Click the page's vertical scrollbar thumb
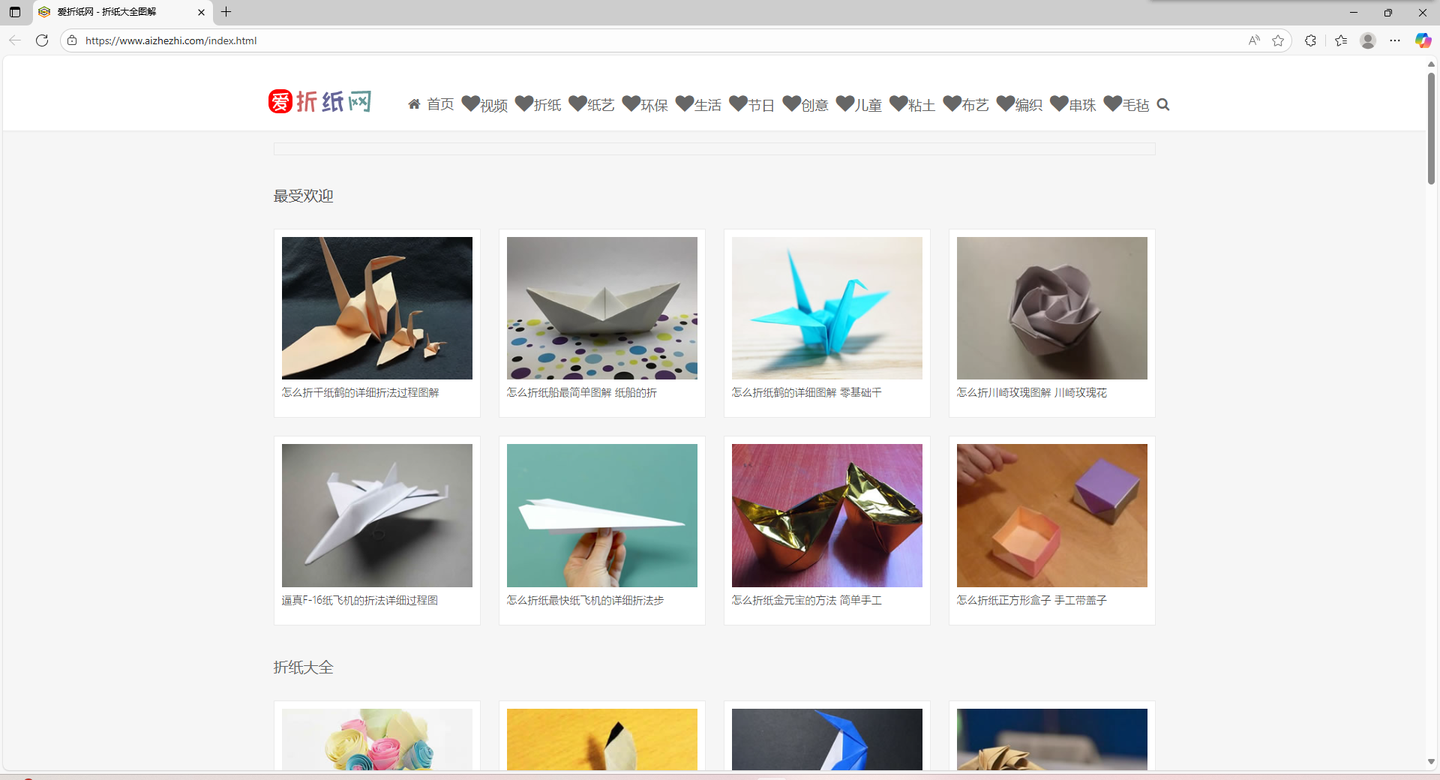Screen dimensions: 1440x780 pos(1432,127)
